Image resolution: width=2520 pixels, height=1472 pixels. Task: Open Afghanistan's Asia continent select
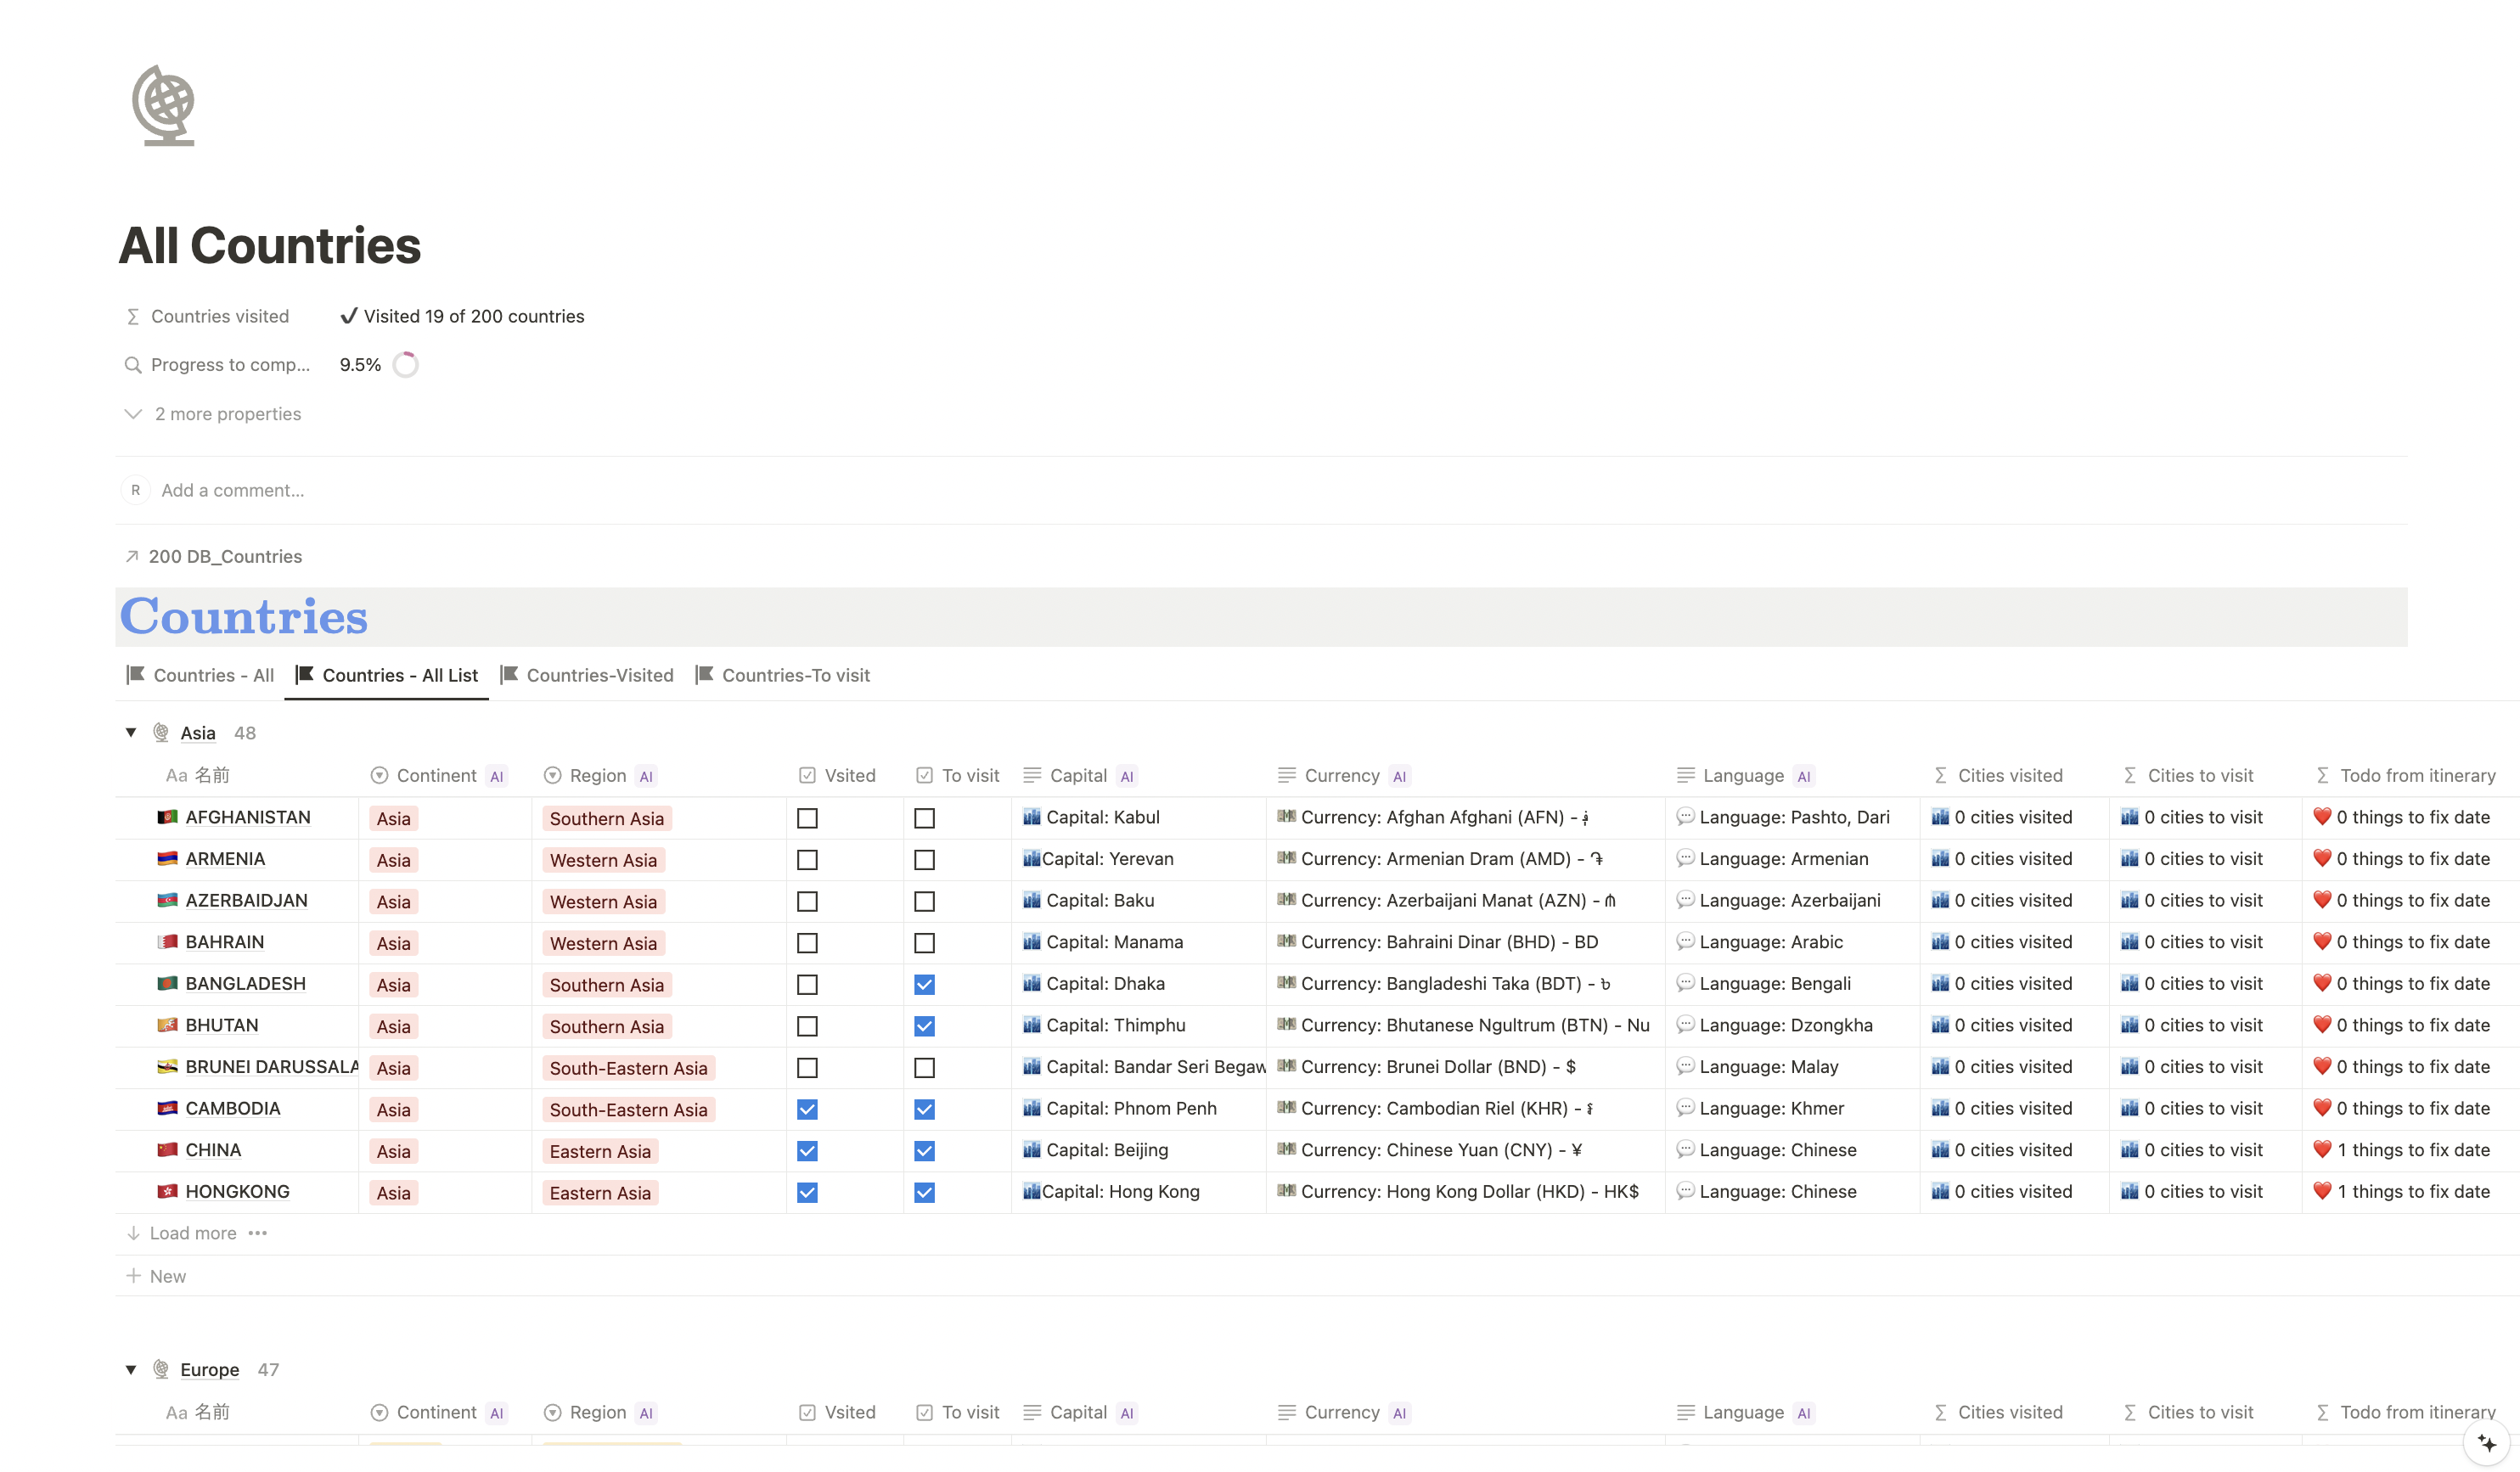pos(394,819)
